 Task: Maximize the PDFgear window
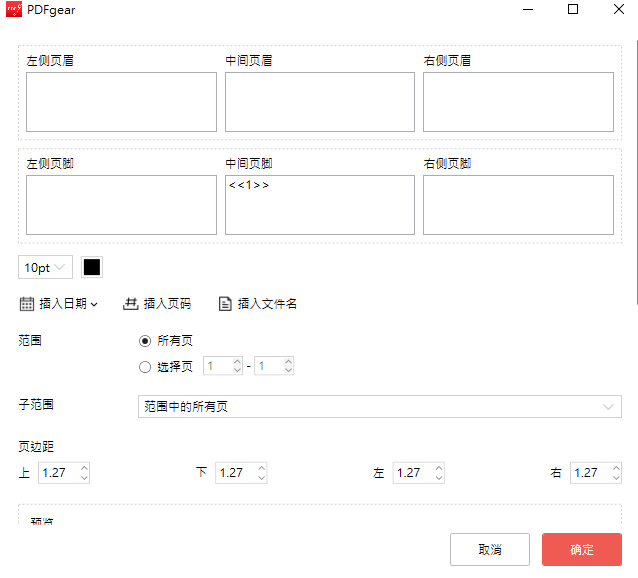tap(573, 9)
